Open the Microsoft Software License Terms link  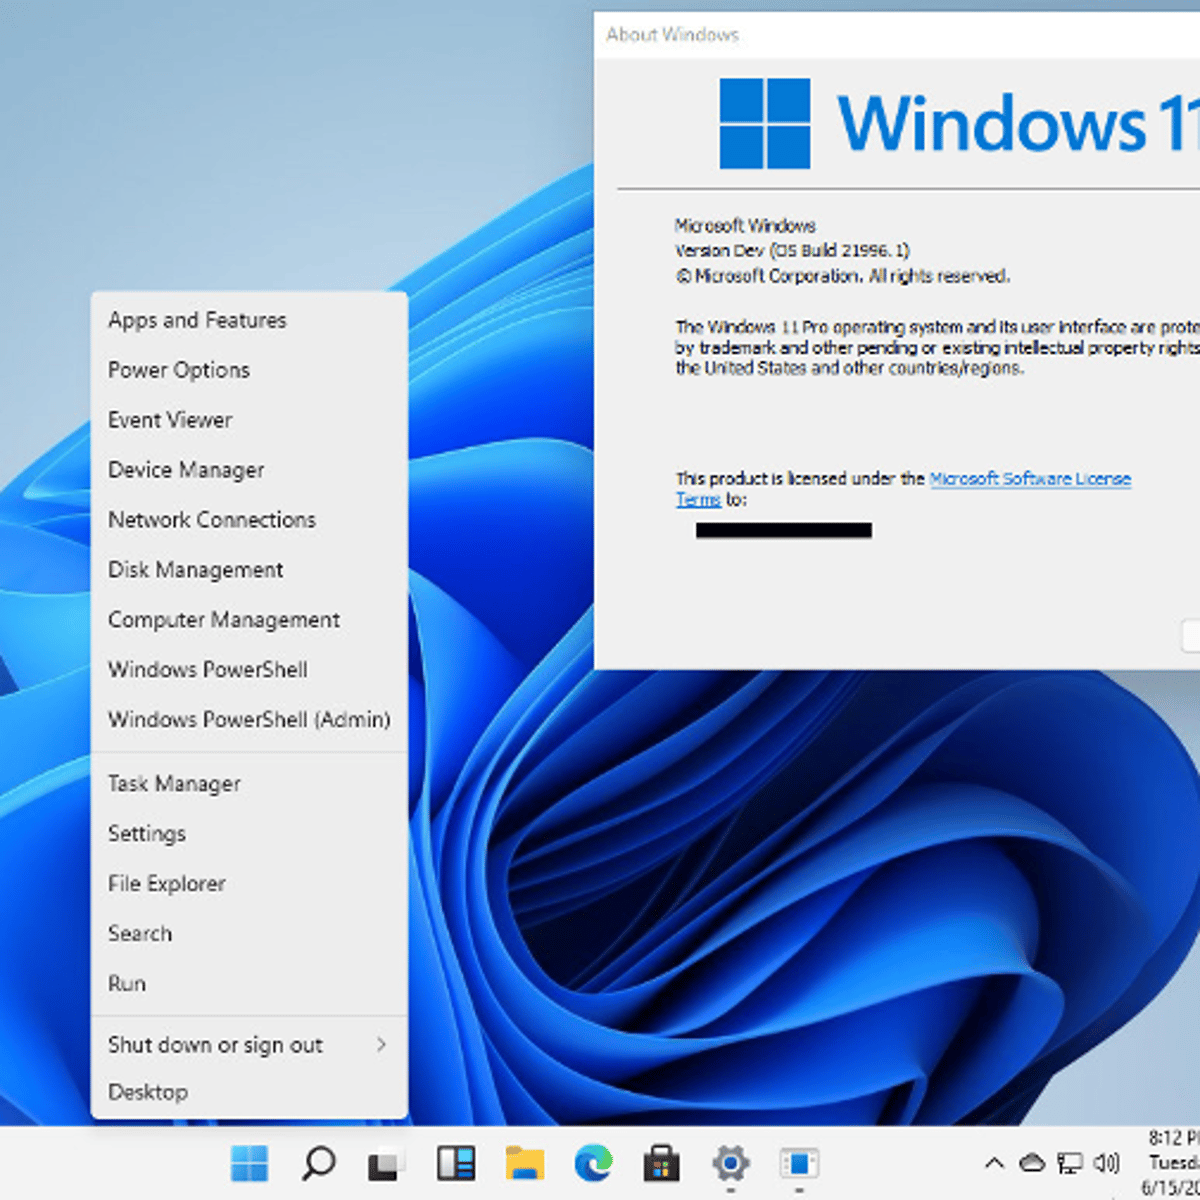tap(1030, 479)
